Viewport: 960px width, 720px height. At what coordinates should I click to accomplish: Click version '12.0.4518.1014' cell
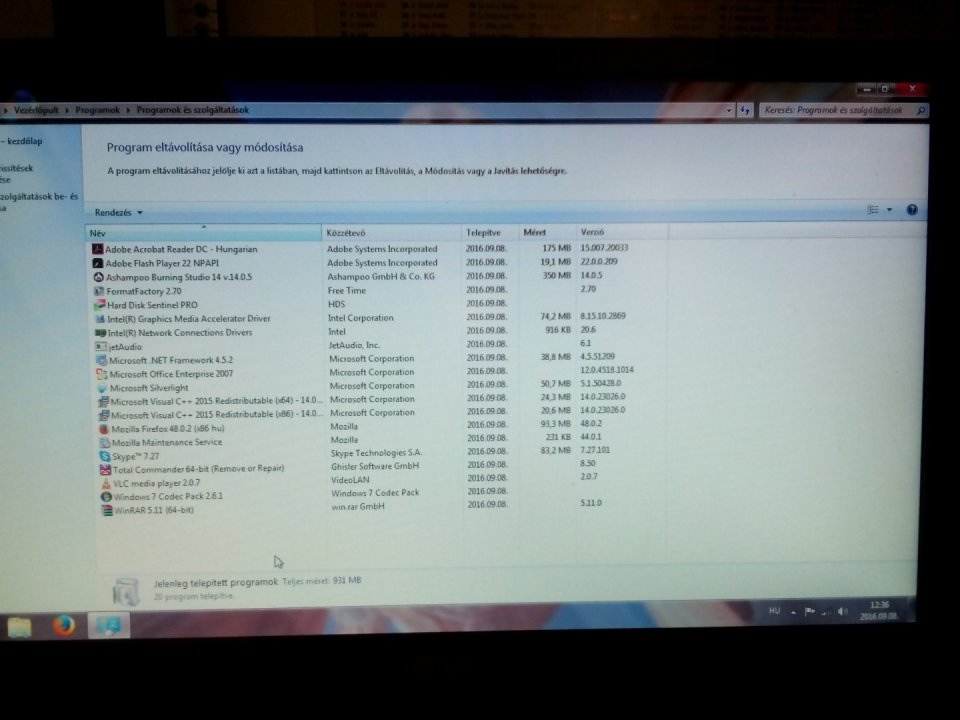click(607, 370)
